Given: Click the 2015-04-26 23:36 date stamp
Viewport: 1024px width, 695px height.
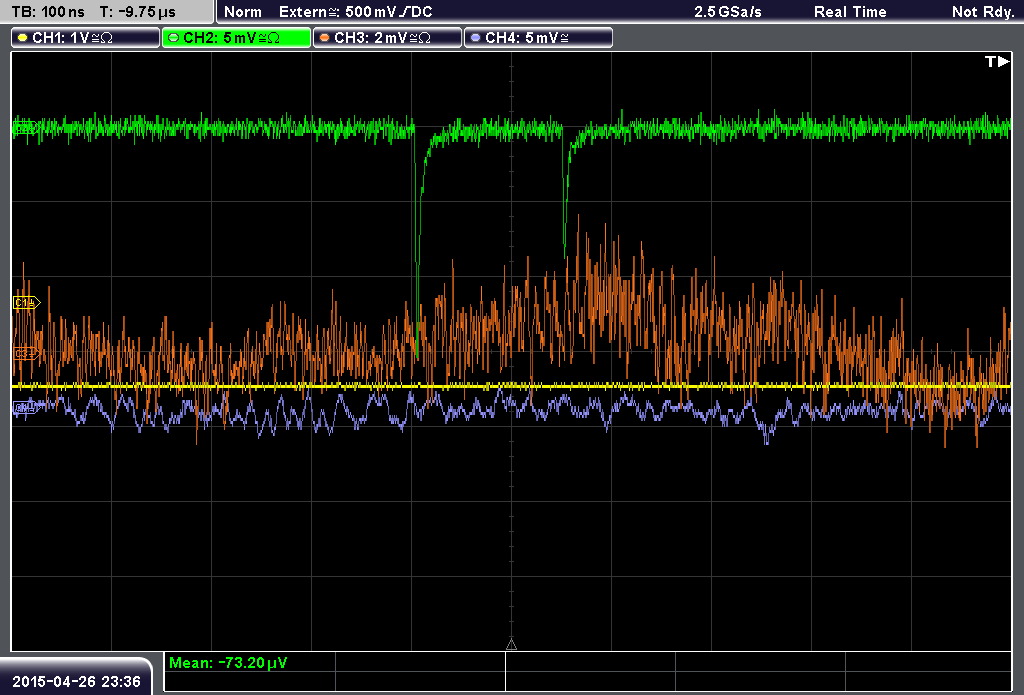Looking at the screenshot, I should [76, 681].
